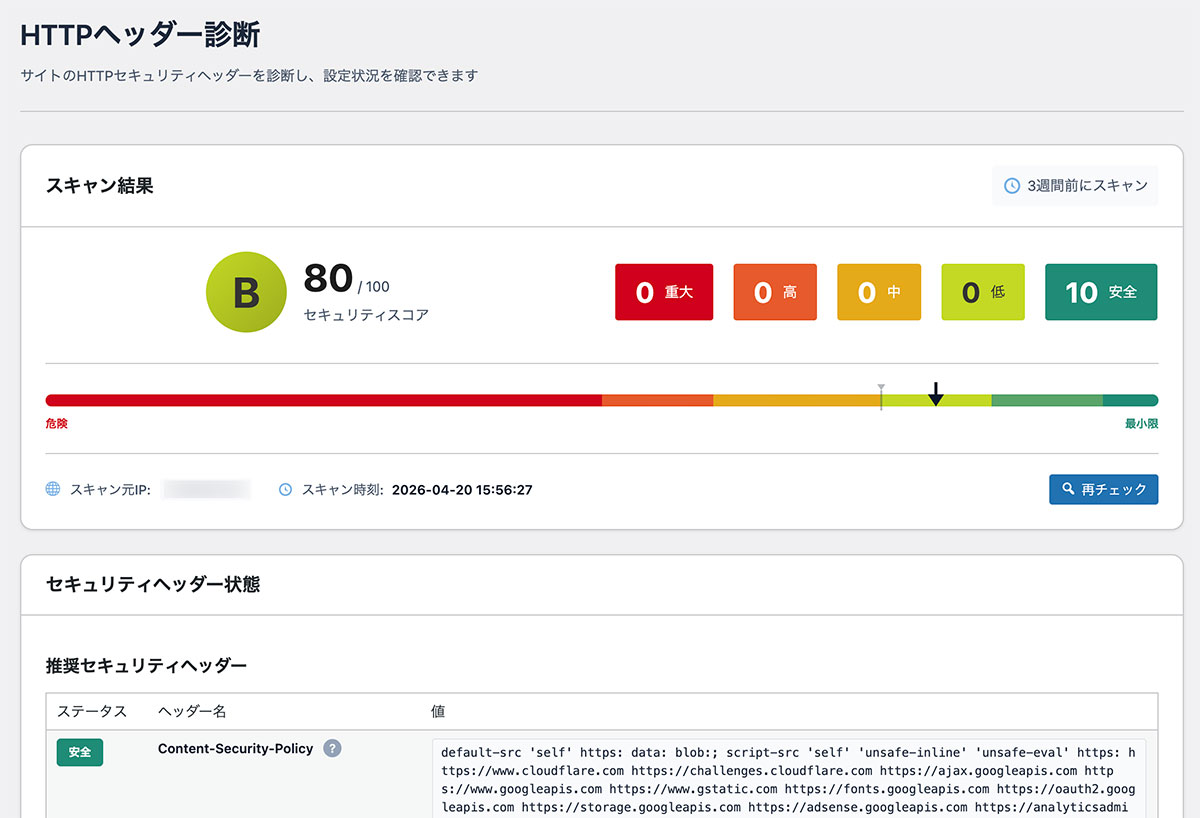This screenshot has height=818, width=1200.
Task: Click the スキャン結果 heading
Action: (100, 186)
